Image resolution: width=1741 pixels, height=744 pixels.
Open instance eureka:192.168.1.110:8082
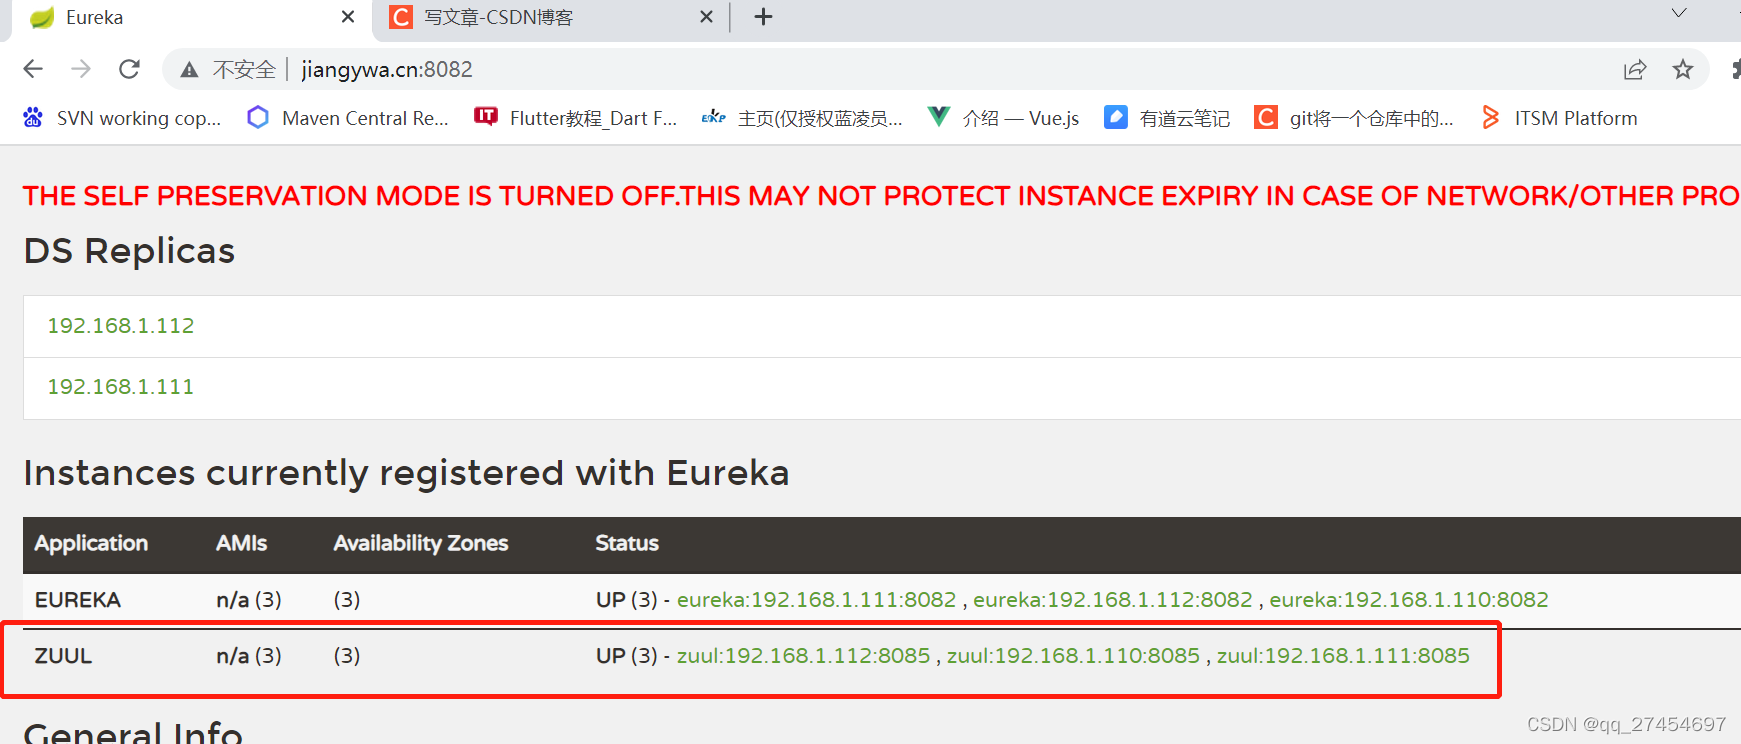(x=1409, y=599)
